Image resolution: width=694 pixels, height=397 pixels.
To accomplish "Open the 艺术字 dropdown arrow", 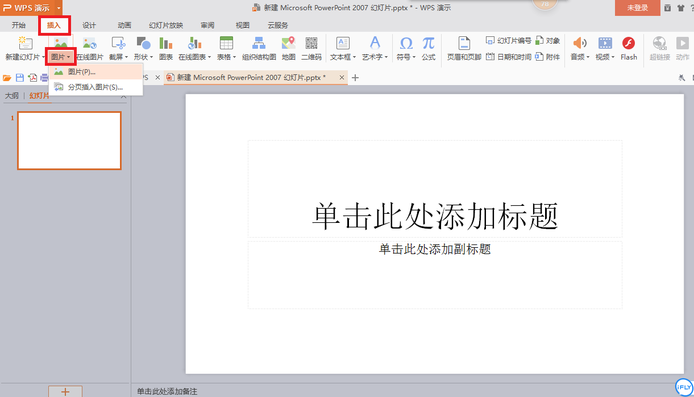I will click(386, 57).
